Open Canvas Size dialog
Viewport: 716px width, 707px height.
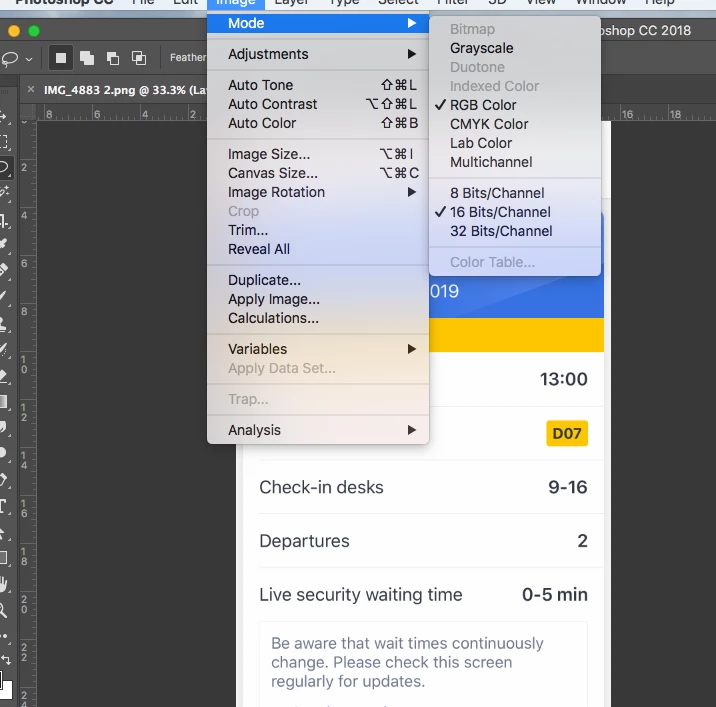coord(318,173)
